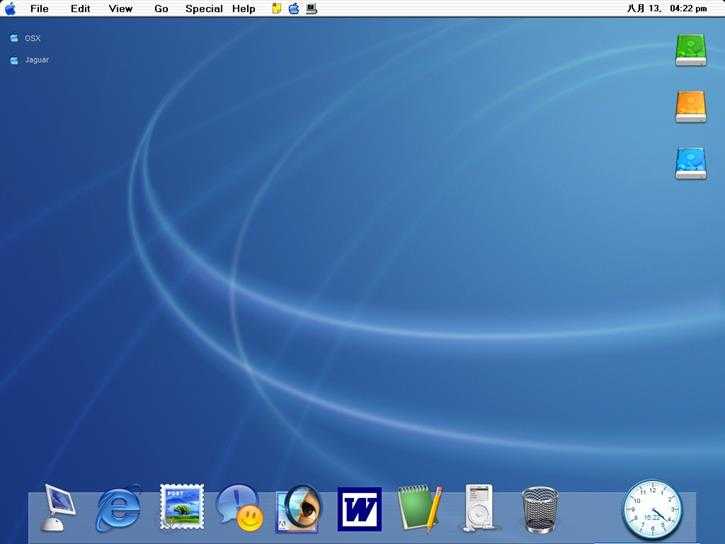Click the analog clock in dock
The width and height of the screenshot is (725, 544).
[652, 510]
